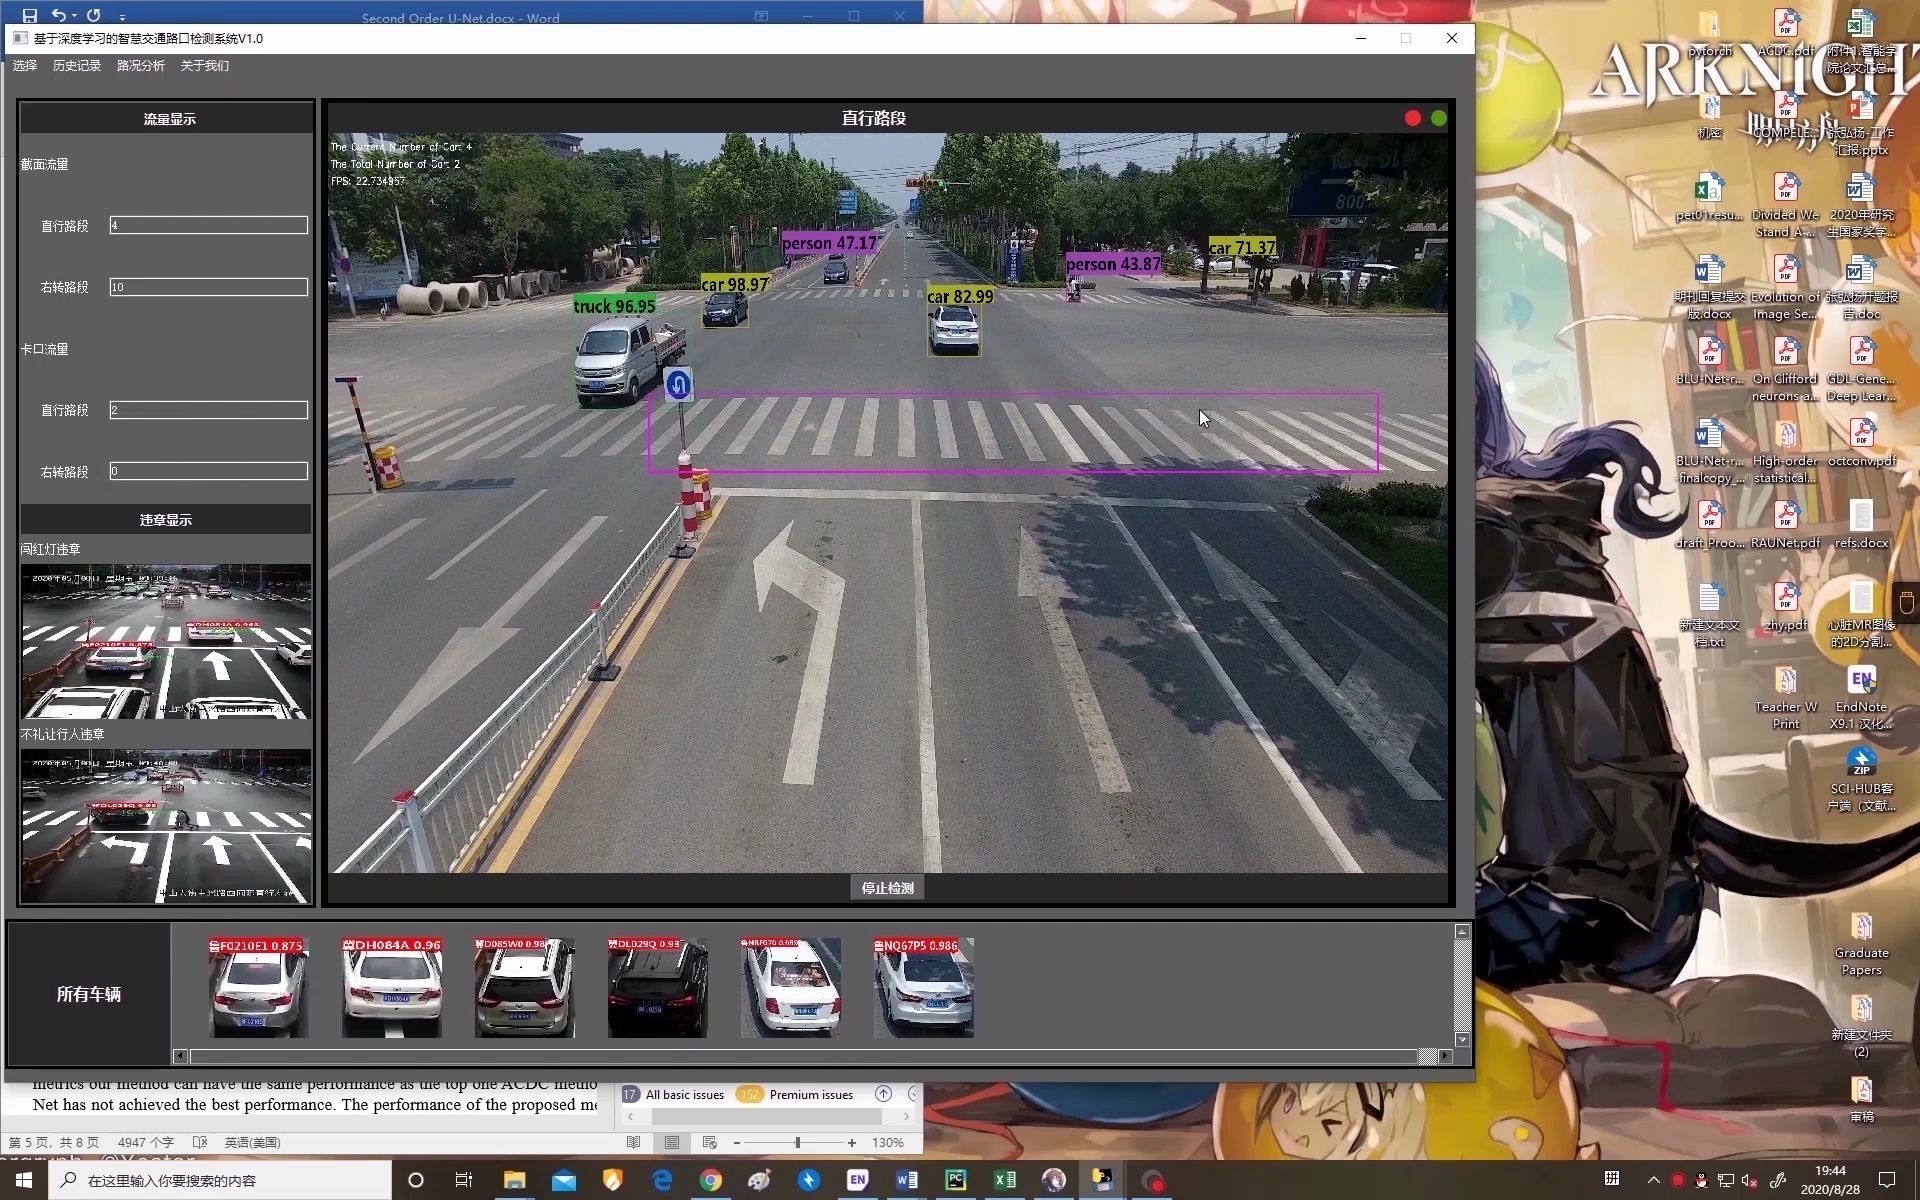Select refs.docx desktop icon
Screen dimensions: 1920x1200
point(1861,524)
